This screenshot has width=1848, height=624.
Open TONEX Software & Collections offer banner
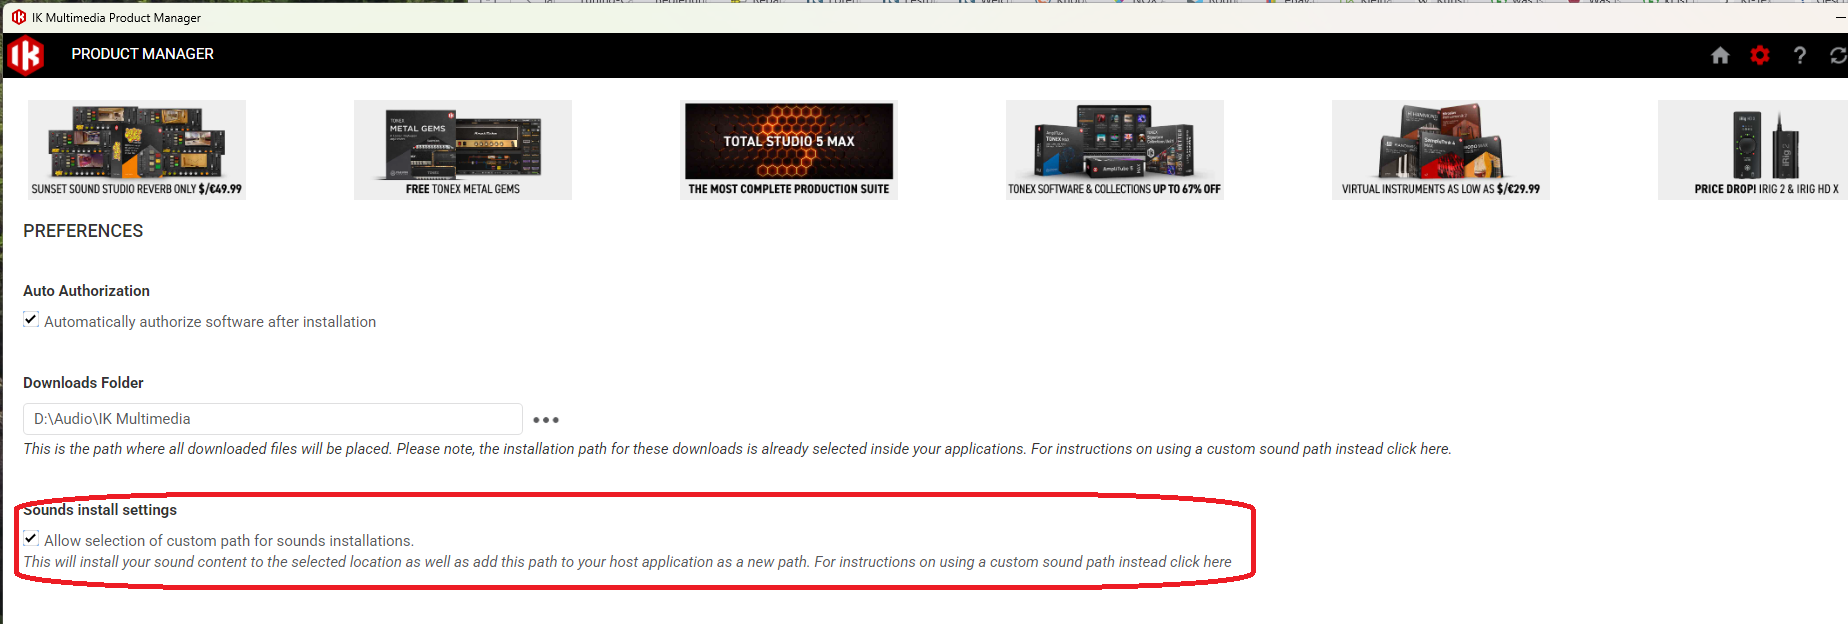click(1115, 150)
